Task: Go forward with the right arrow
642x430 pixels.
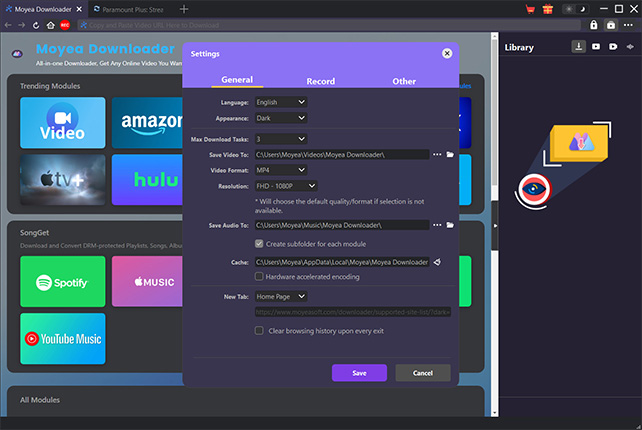Action: pos(22,25)
